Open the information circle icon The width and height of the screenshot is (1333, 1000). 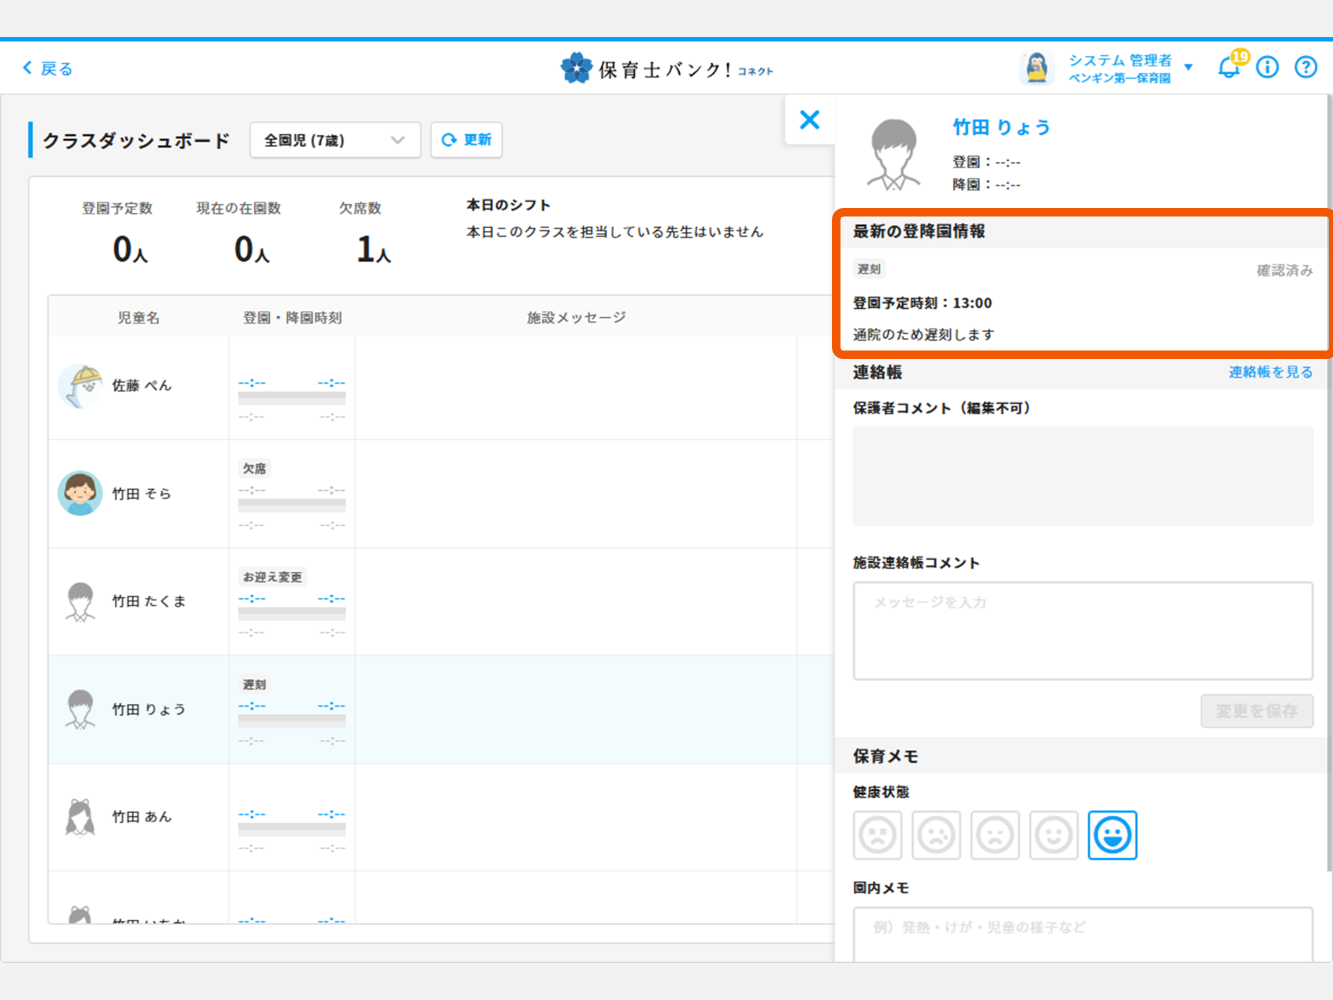1267,68
